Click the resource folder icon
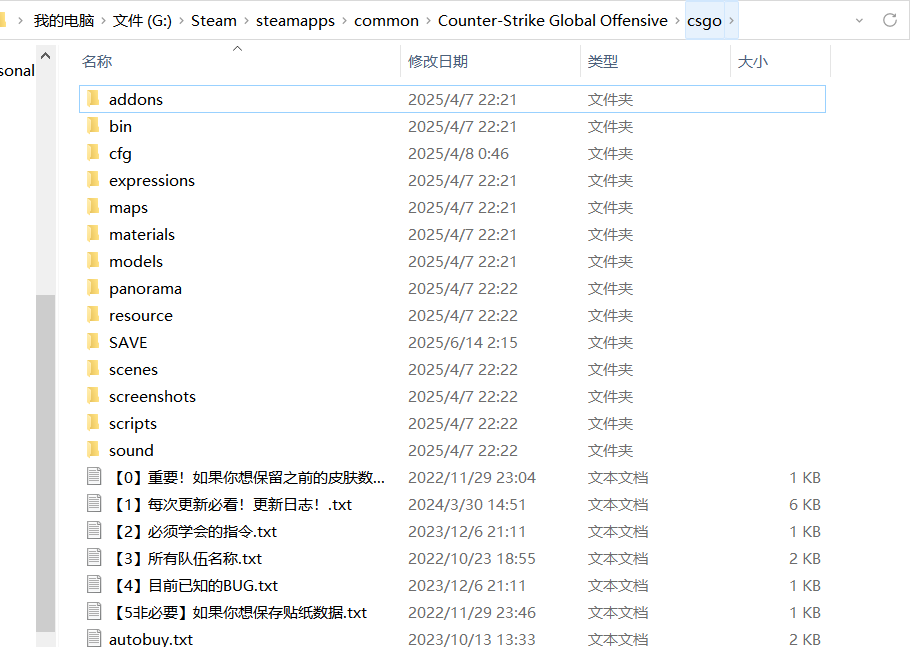The height and width of the screenshot is (647, 916). [x=93, y=315]
